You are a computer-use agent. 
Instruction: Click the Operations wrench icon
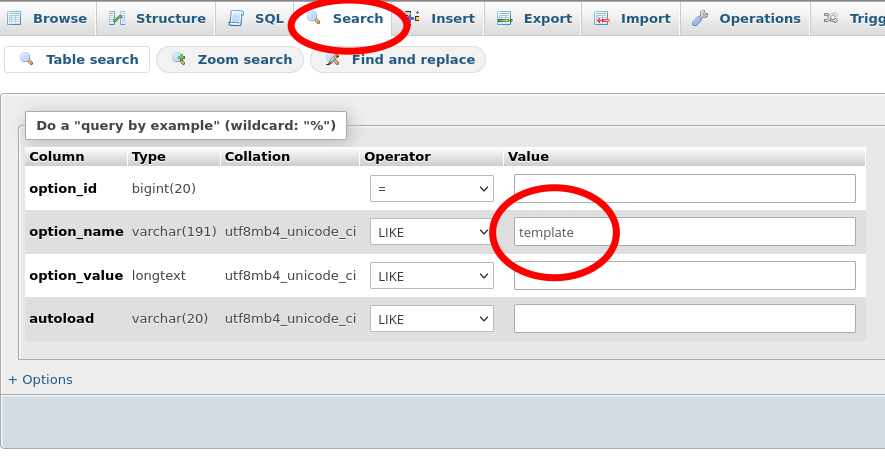(x=700, y=18)
